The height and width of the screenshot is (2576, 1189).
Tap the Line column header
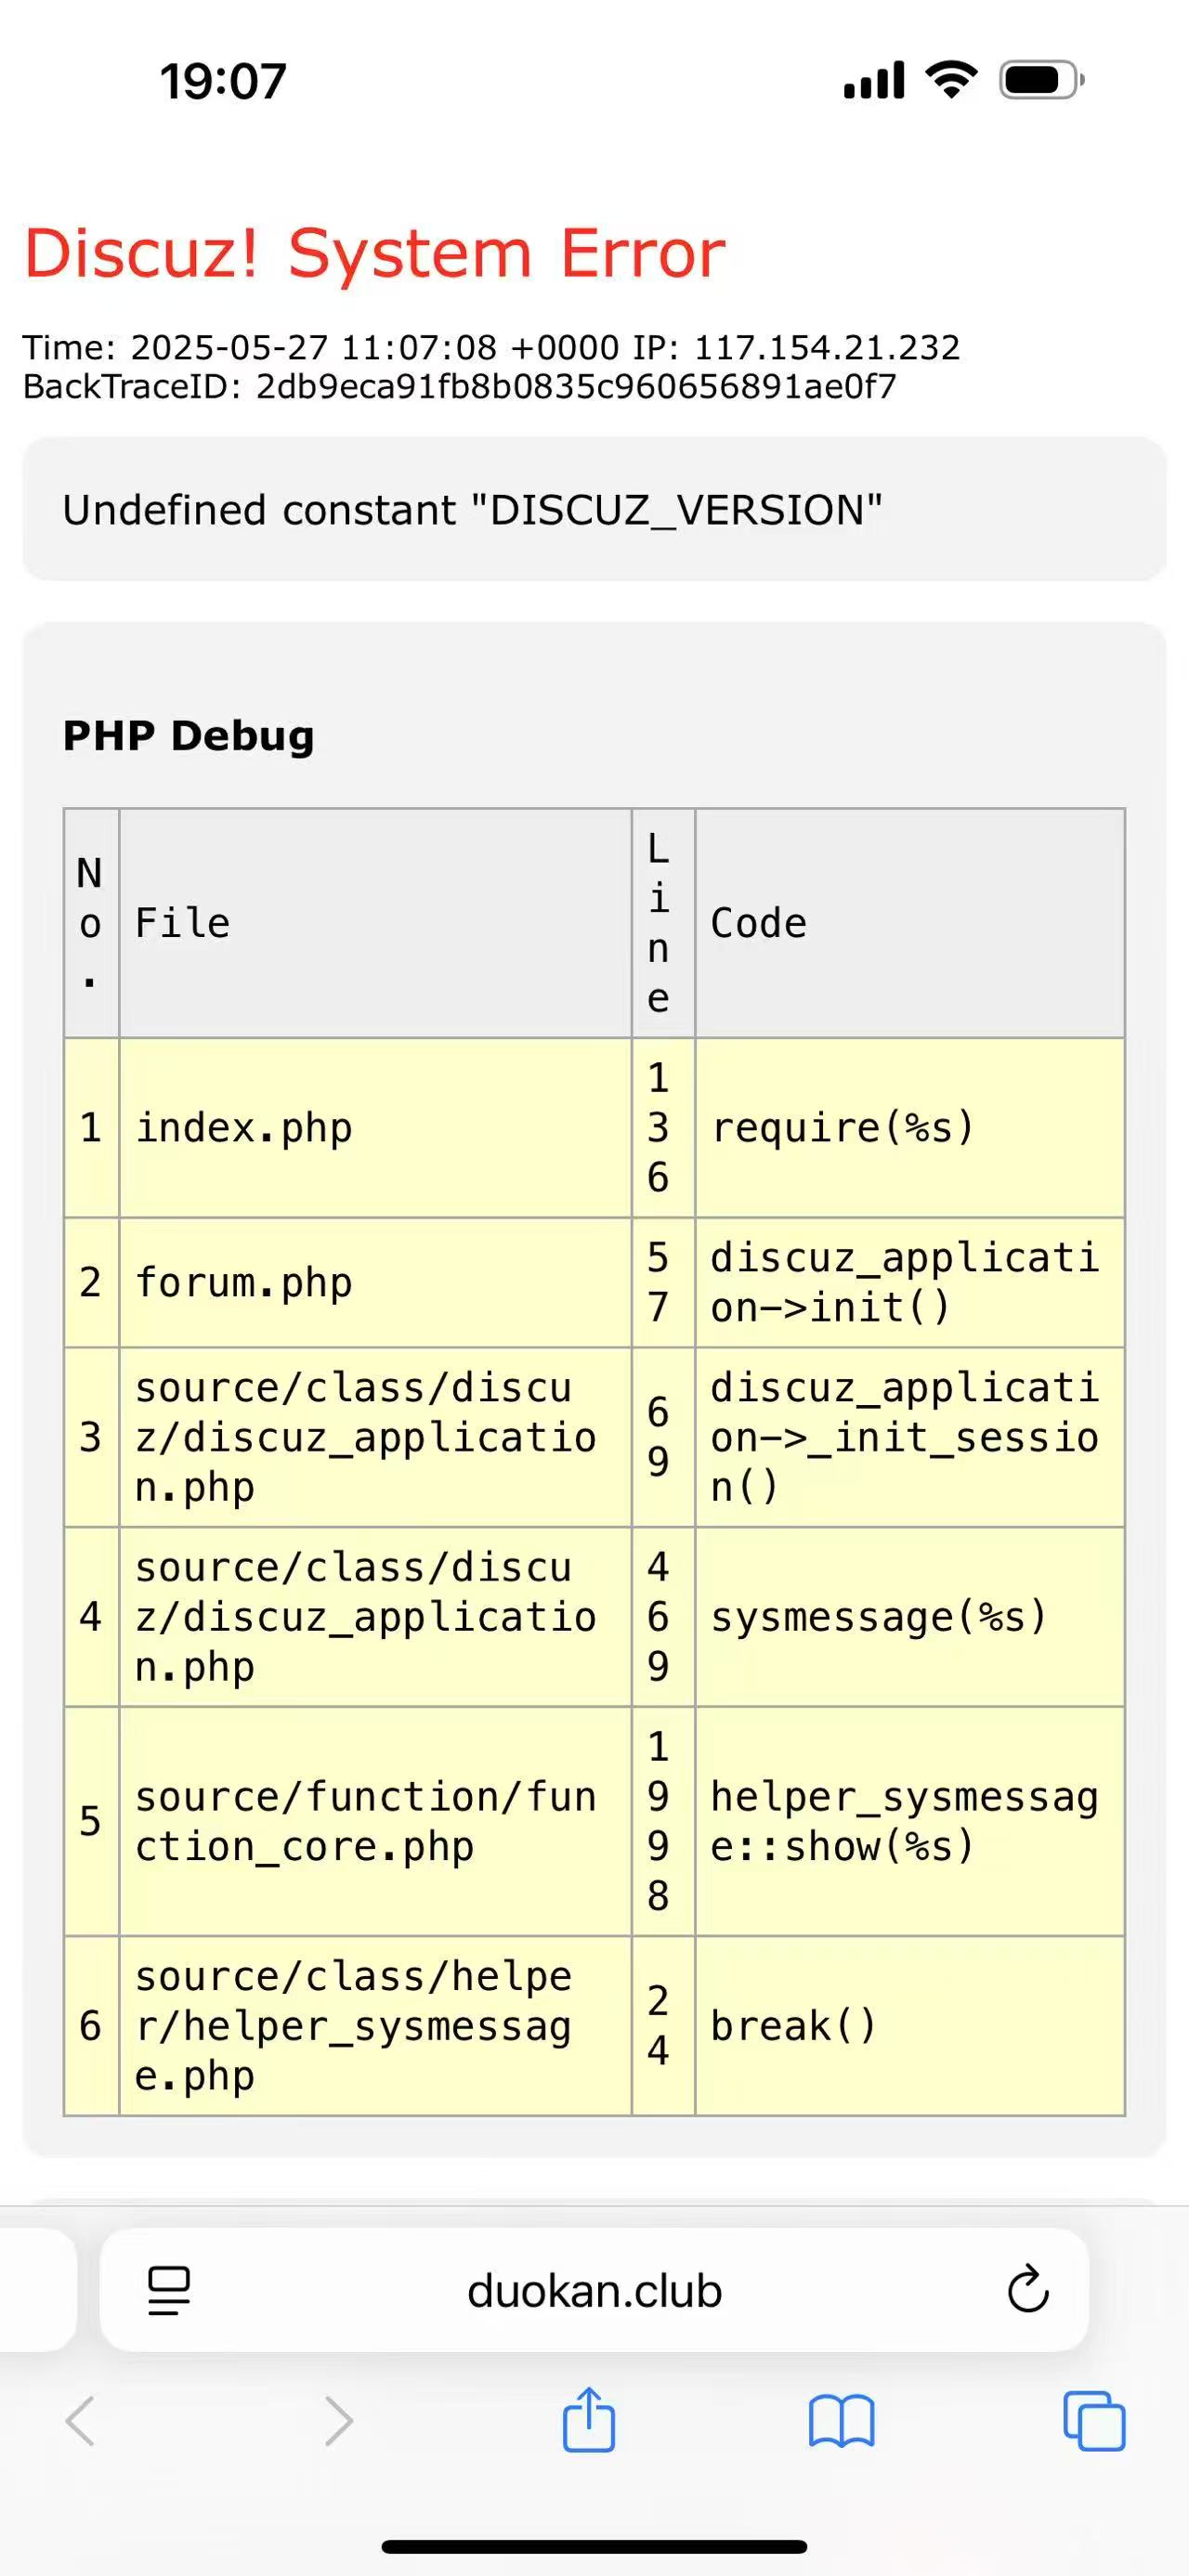[x=663, y=923]
